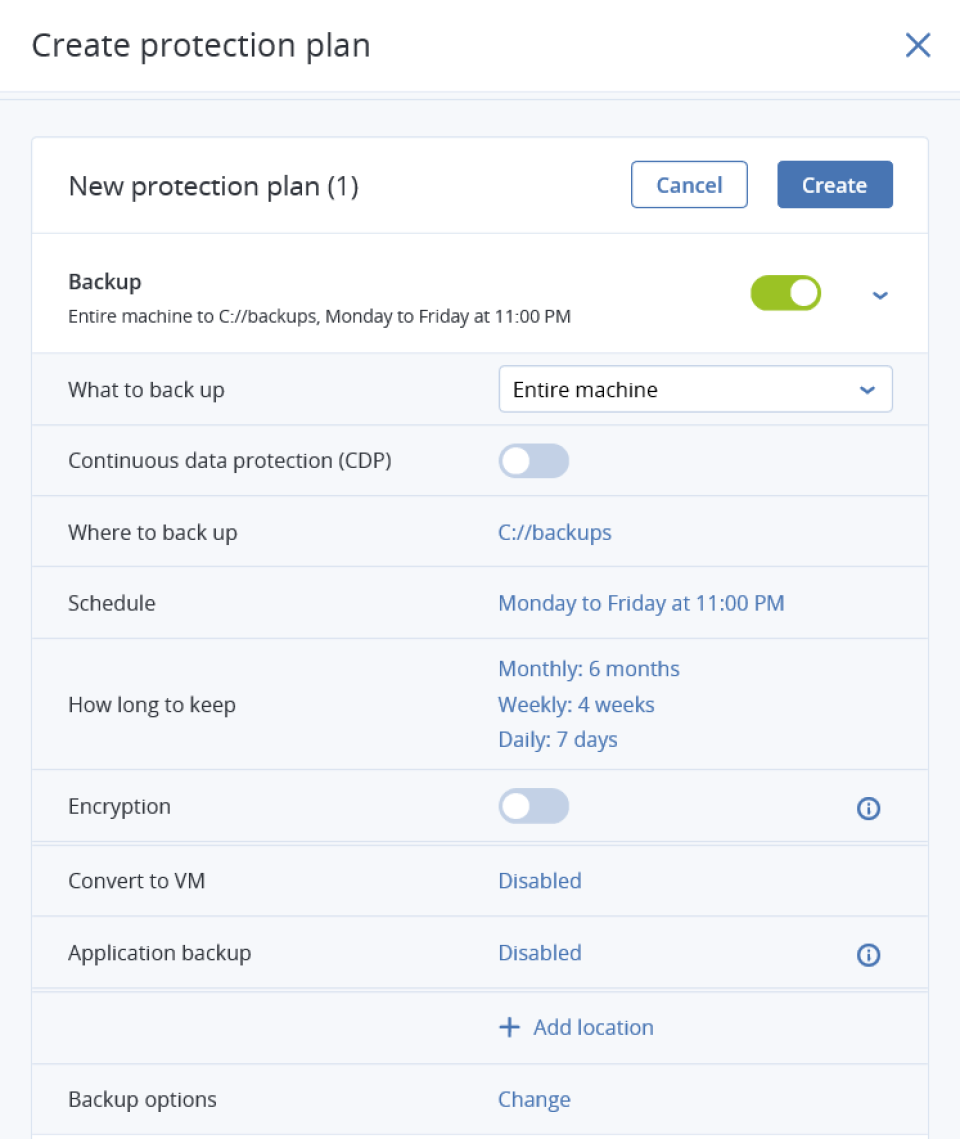Open Application backup settings via Disabled link
This screenshot has width=960, height=1139.
pyautogui.click(x=539, y=952)
